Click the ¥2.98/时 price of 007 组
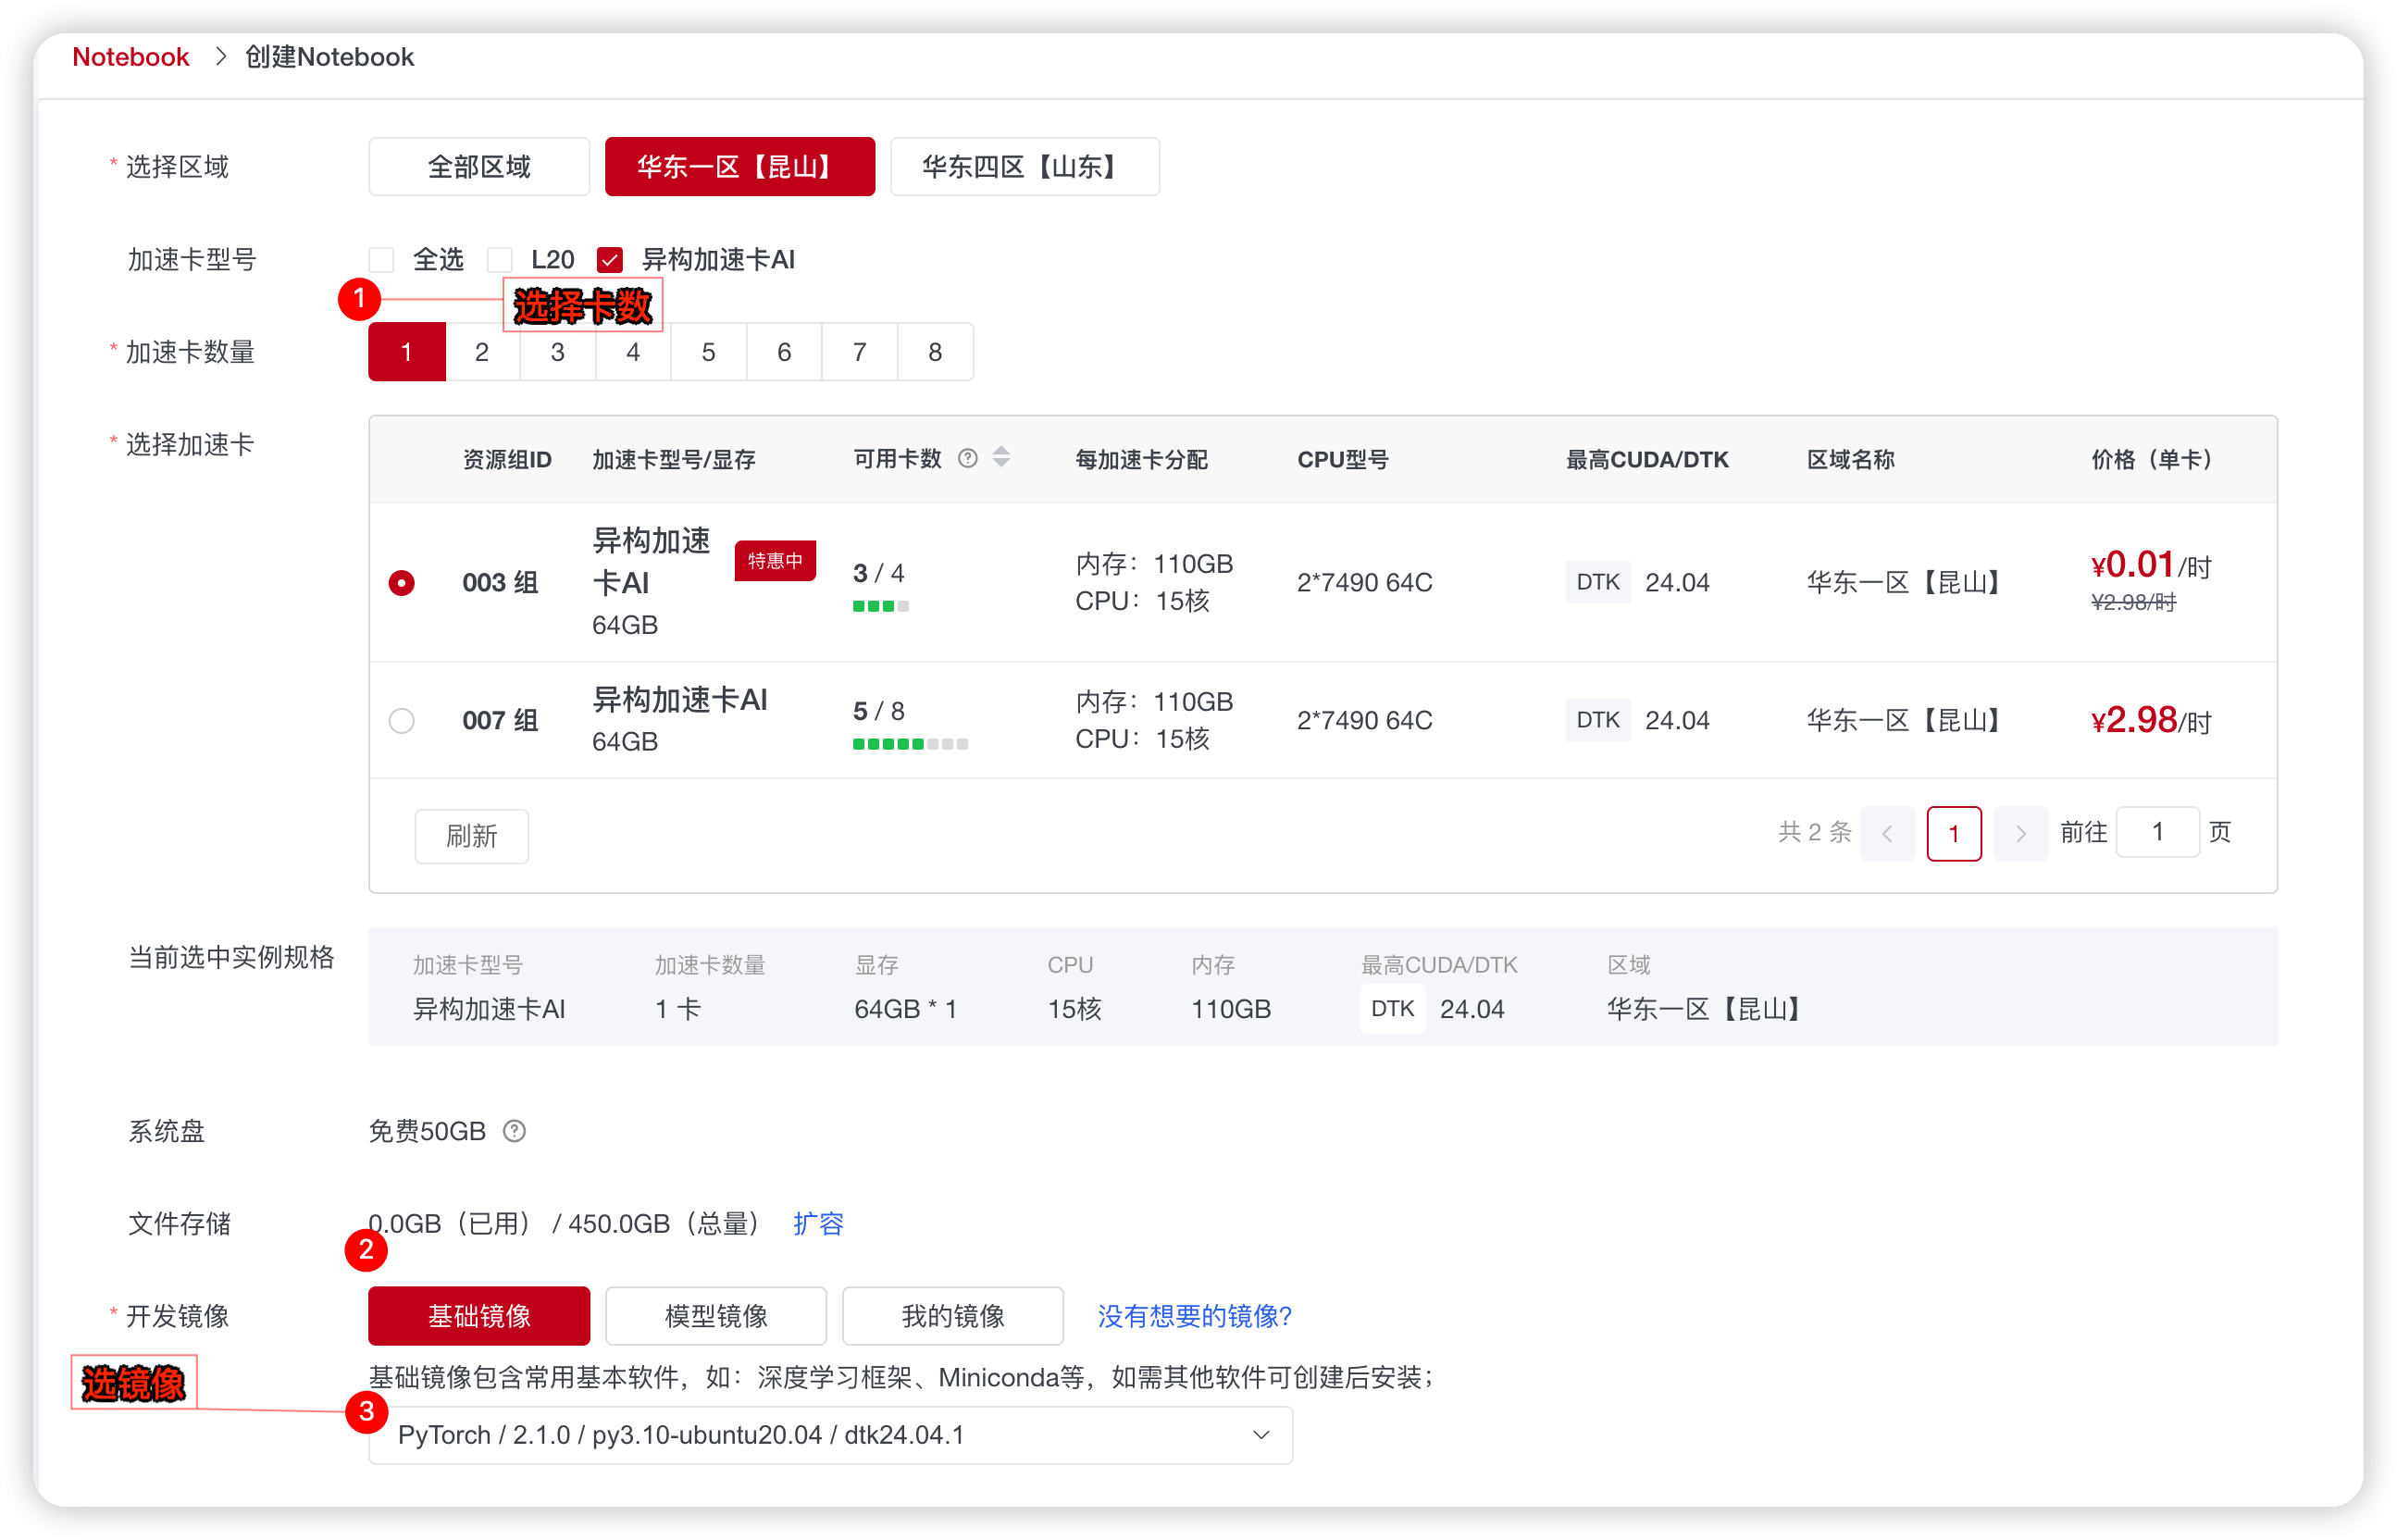Viewport: 2397px width, 1540px height. 2151,721
